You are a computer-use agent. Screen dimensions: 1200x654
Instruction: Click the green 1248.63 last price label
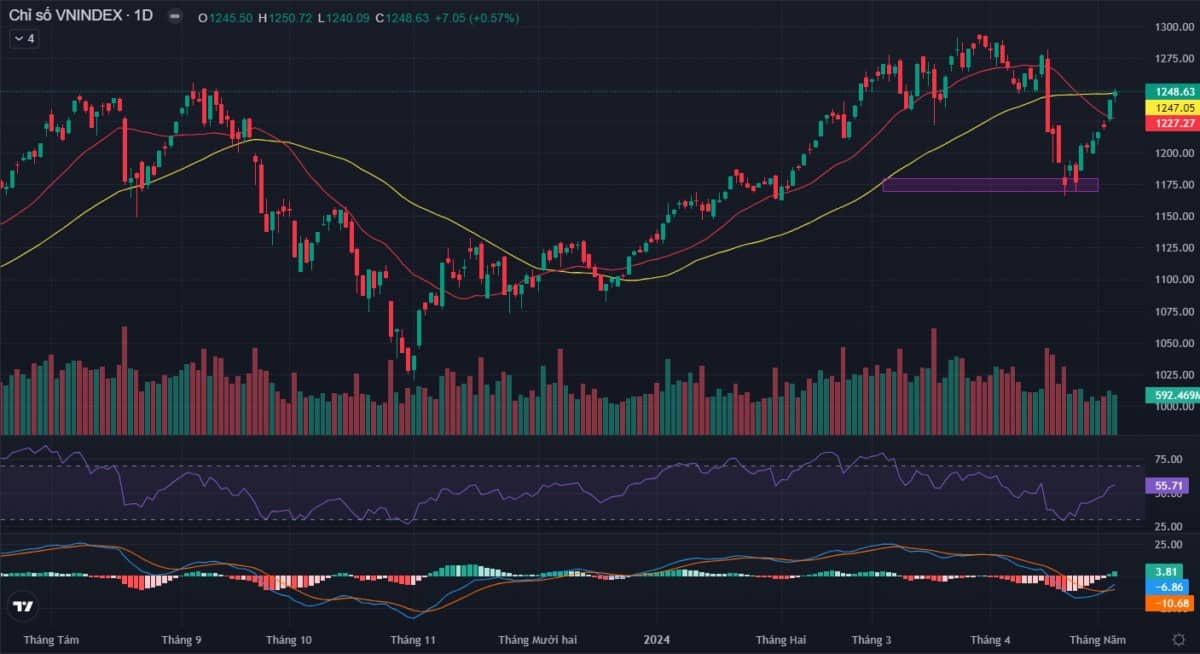point(1172,91)
